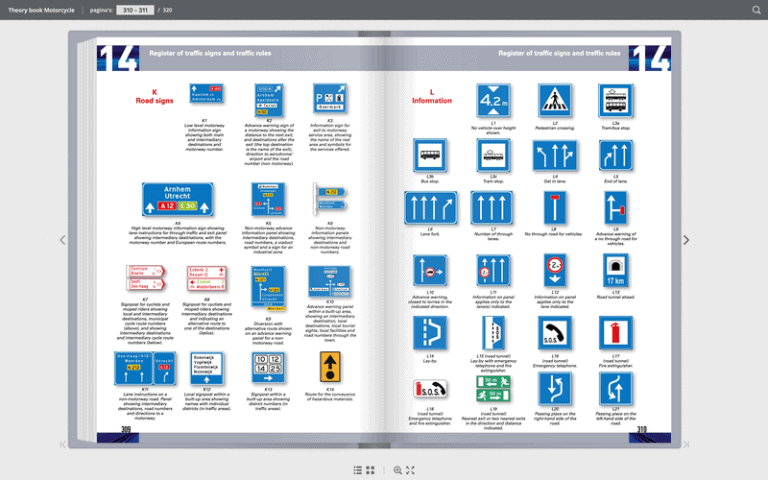Click the S.O.S. emergency telephone sign L18
768x480 pixels.
430,389
